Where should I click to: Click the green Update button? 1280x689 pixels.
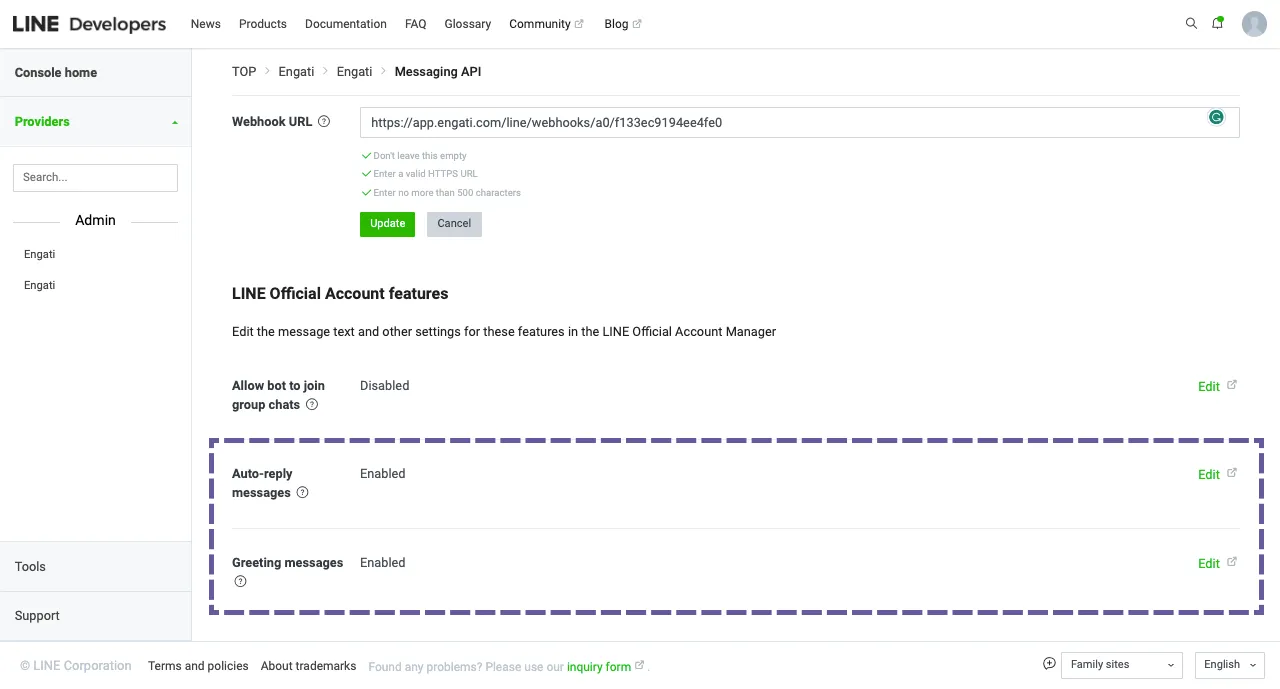pos(387,224)
